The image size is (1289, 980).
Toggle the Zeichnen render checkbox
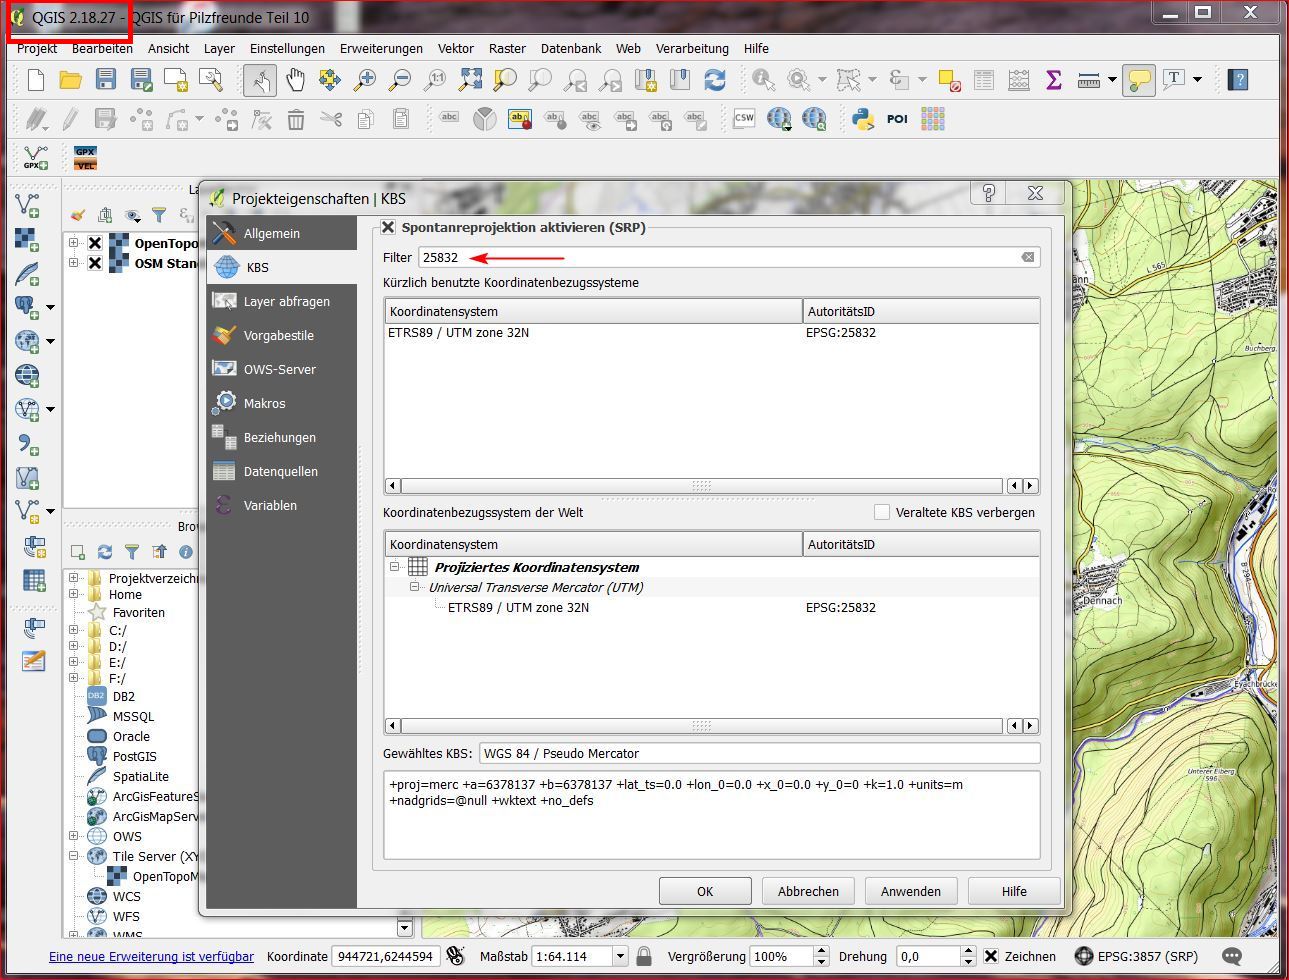coord(991,956)
